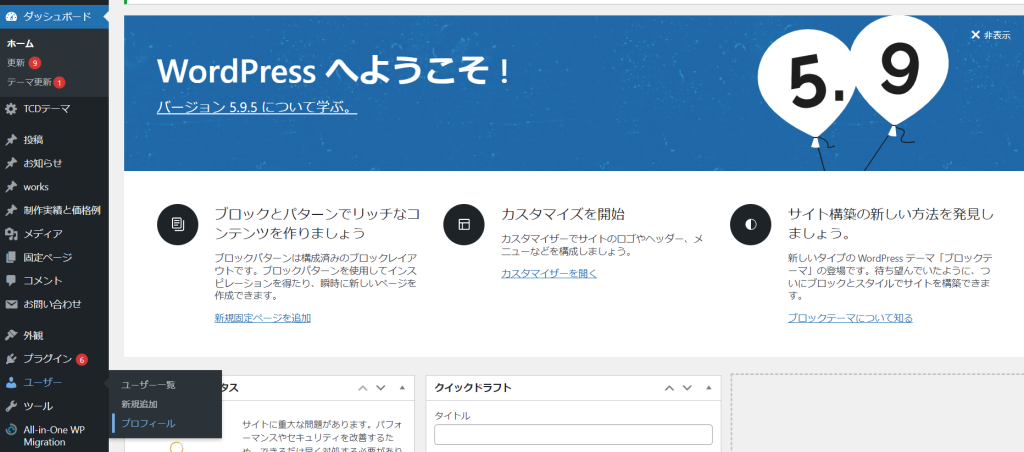Click the 非表示 X icon on banner

pyautogui.click(x=976, y=35)
